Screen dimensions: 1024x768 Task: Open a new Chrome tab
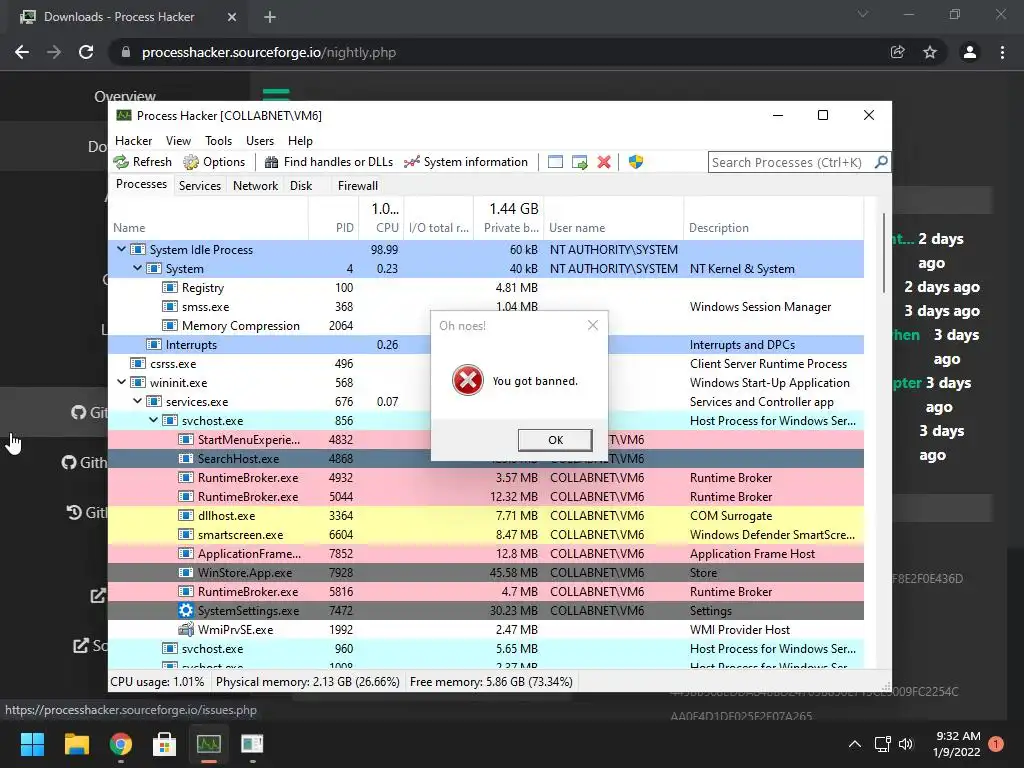[270, 17]
